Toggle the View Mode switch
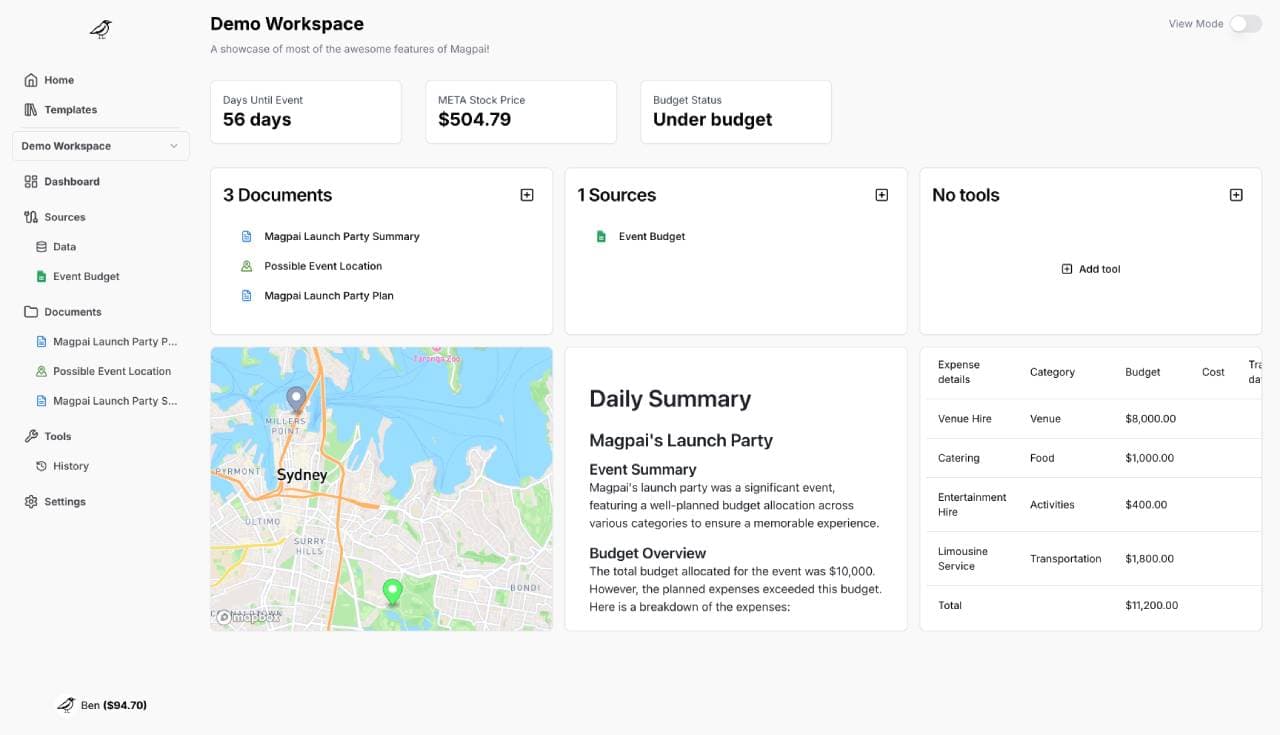This screenshot has height=735, width=1280. [x=1245, y=24]
